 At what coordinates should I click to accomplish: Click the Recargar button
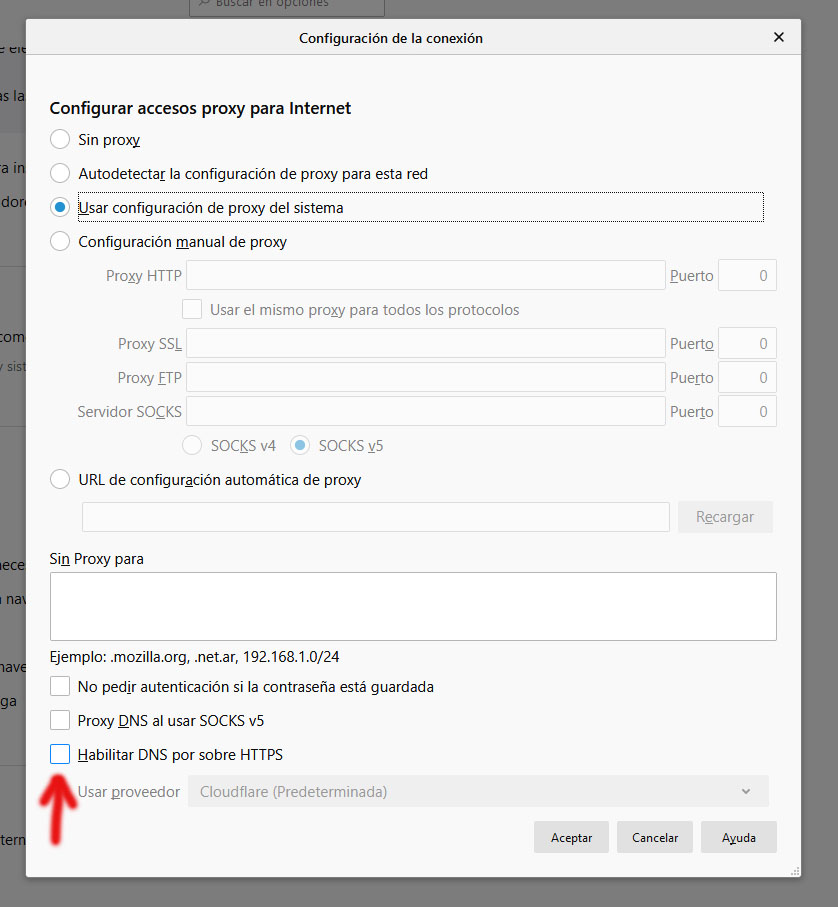(725, 517)
